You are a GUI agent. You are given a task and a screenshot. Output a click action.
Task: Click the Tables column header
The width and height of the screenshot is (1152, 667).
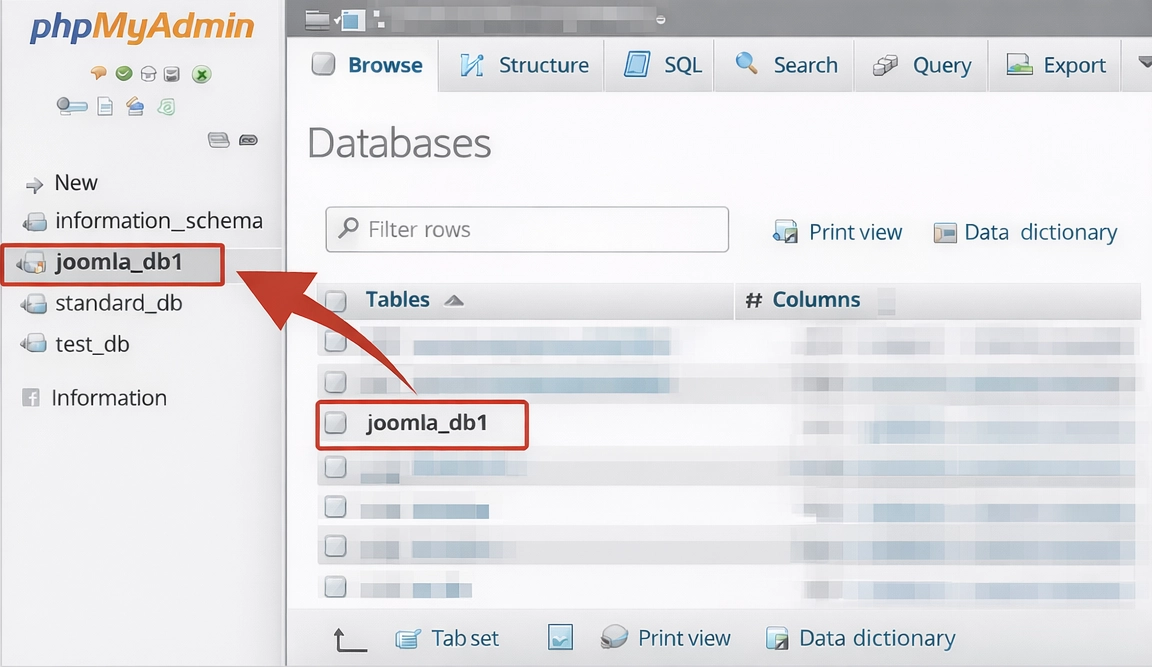tap(397, 300)
